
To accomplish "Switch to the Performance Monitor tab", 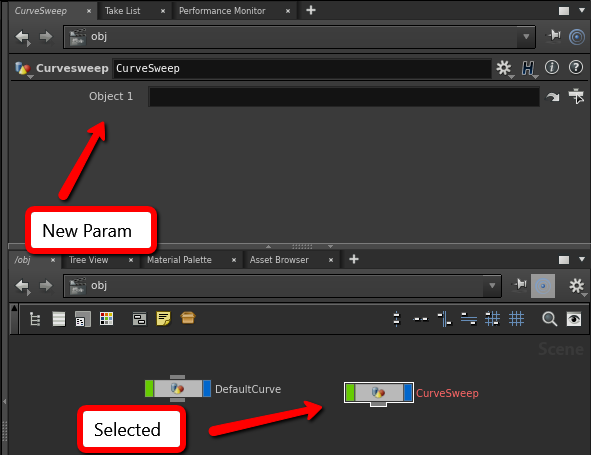I will [222, 11].
